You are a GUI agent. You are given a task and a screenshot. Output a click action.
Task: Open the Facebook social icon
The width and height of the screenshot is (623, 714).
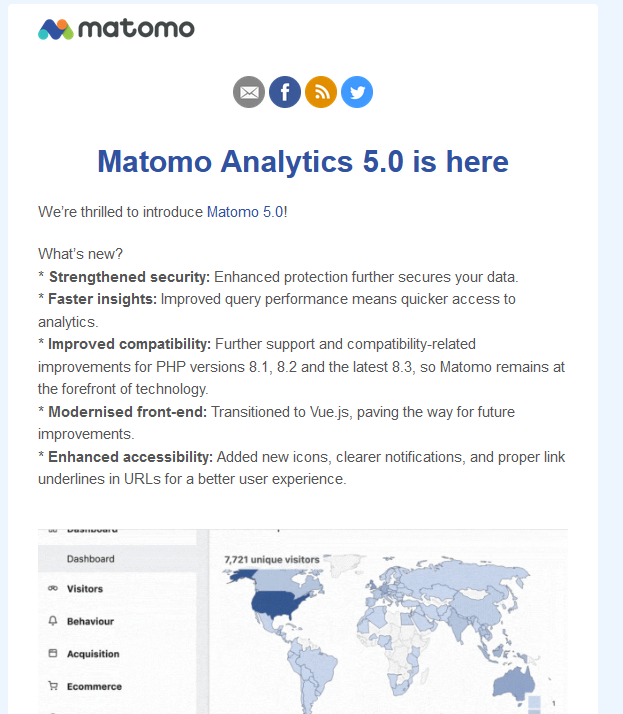point(285,93)
